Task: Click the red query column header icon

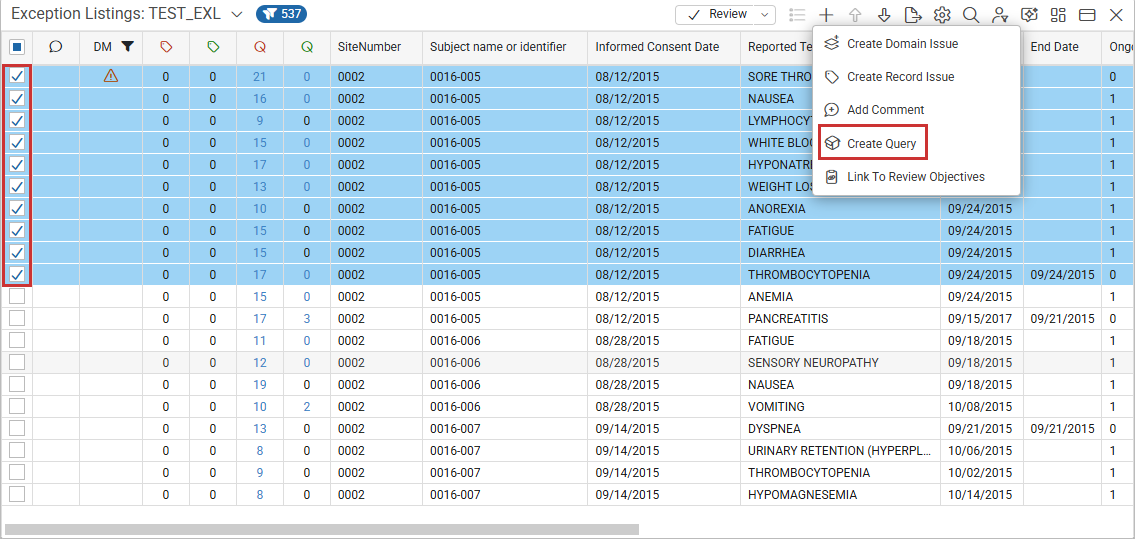Action: coord(260,47)
